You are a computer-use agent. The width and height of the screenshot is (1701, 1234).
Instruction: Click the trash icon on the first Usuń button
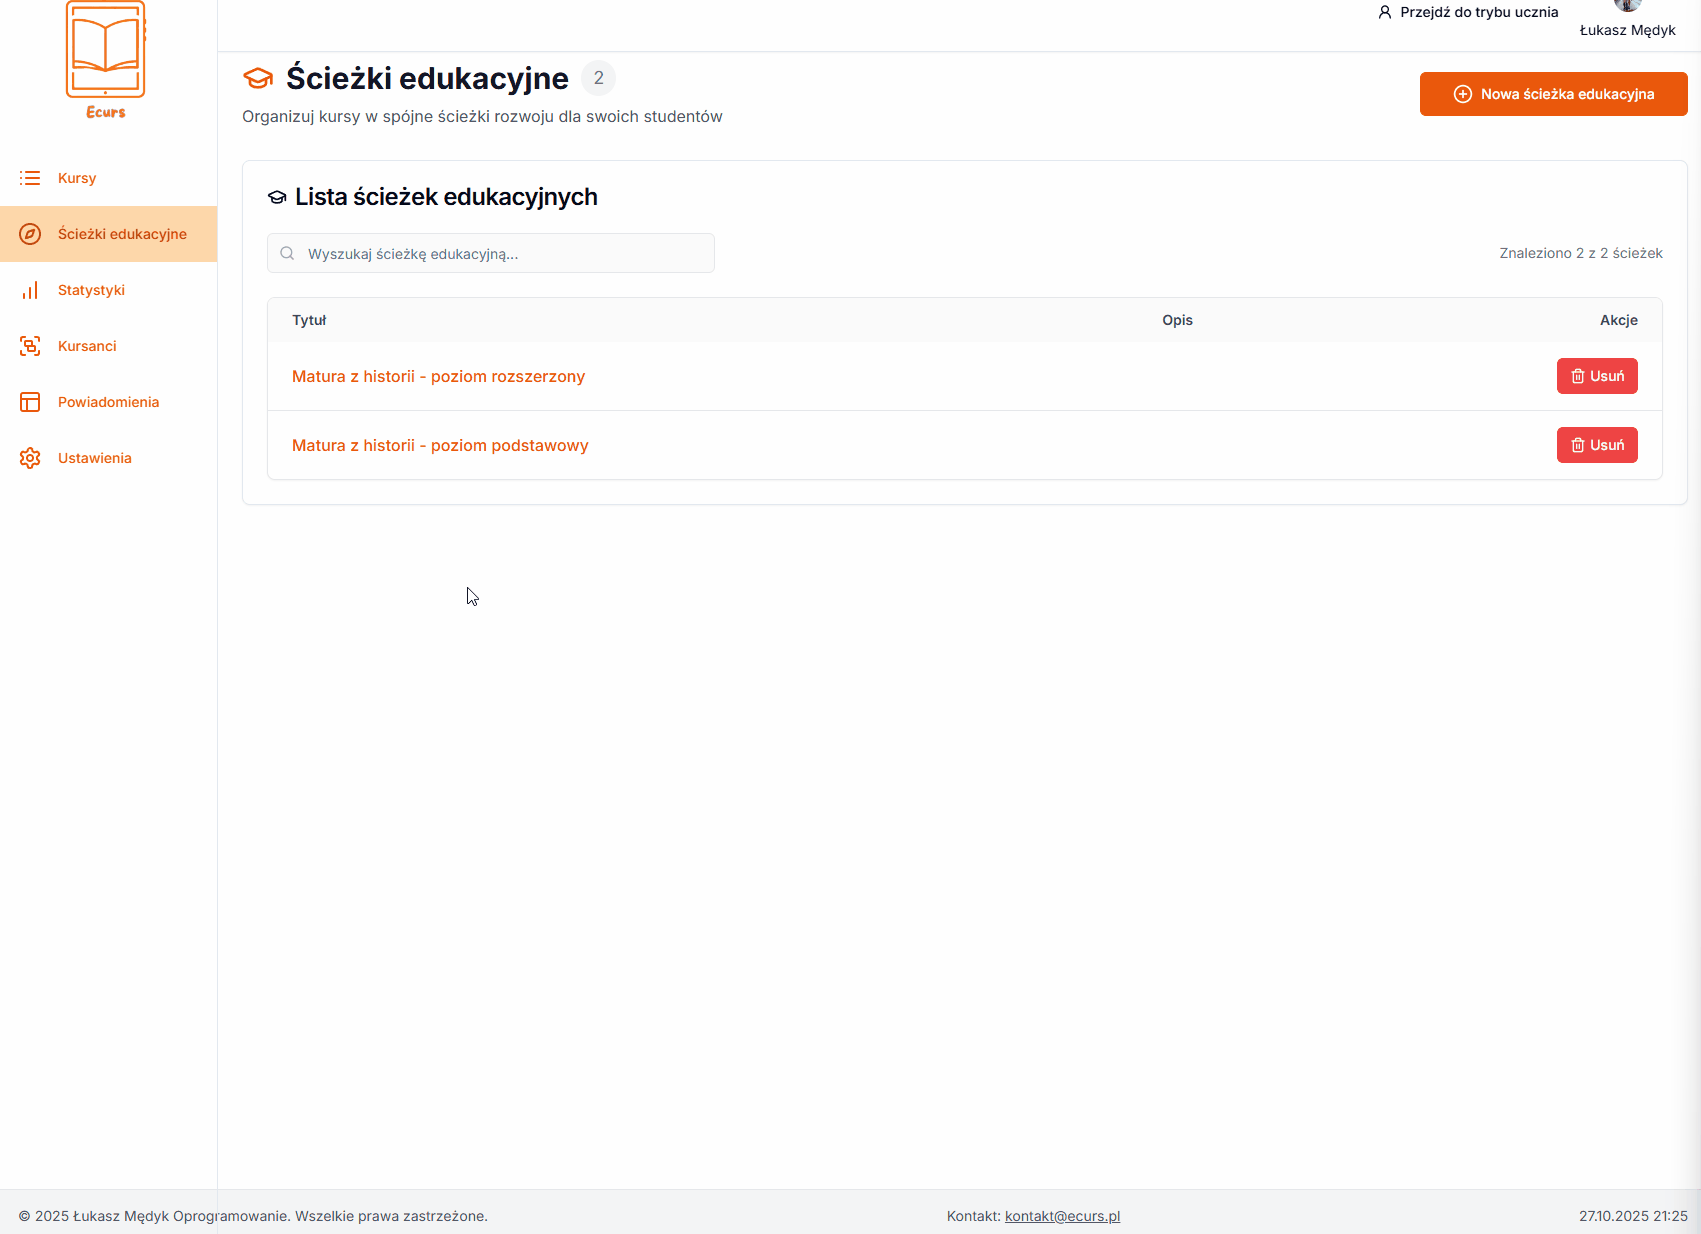[1577, 376]
